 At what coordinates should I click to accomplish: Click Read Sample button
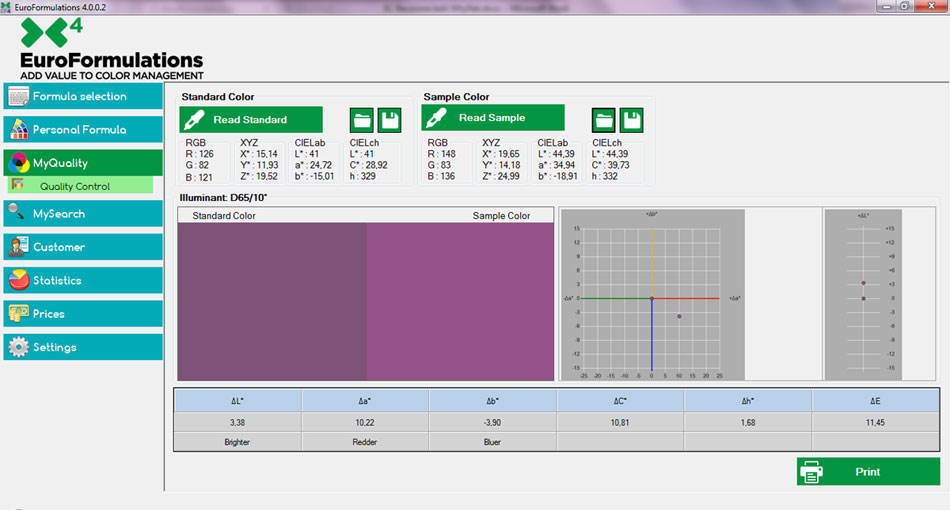493,118
